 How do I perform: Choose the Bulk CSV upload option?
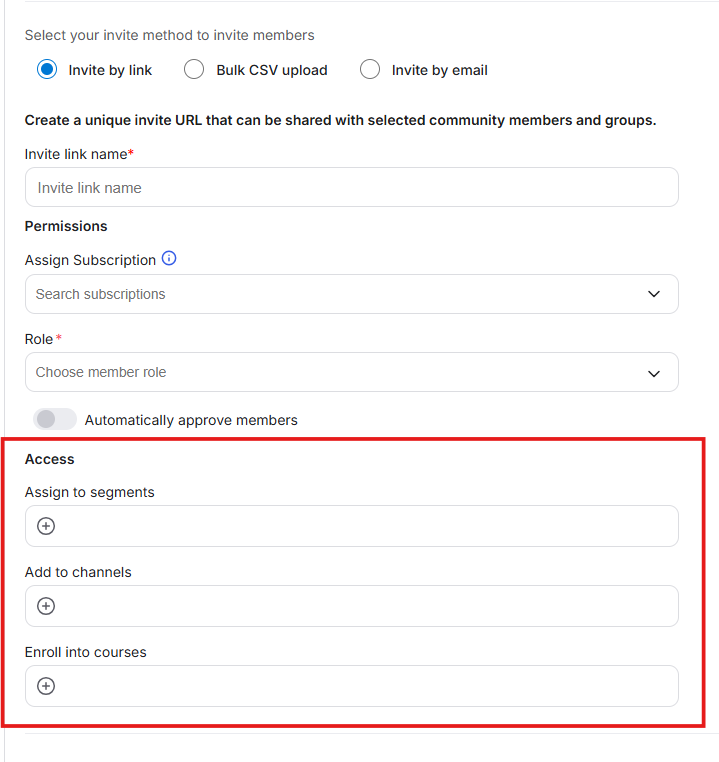[x=196, y=70]
